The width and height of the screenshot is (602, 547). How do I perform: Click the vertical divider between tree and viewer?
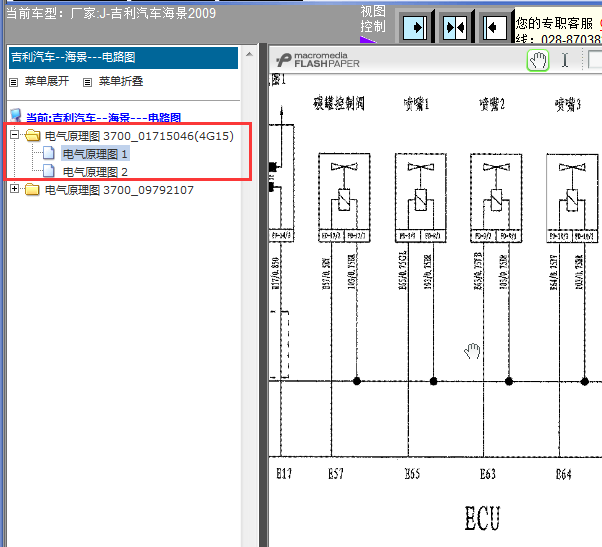pos(263,295)
